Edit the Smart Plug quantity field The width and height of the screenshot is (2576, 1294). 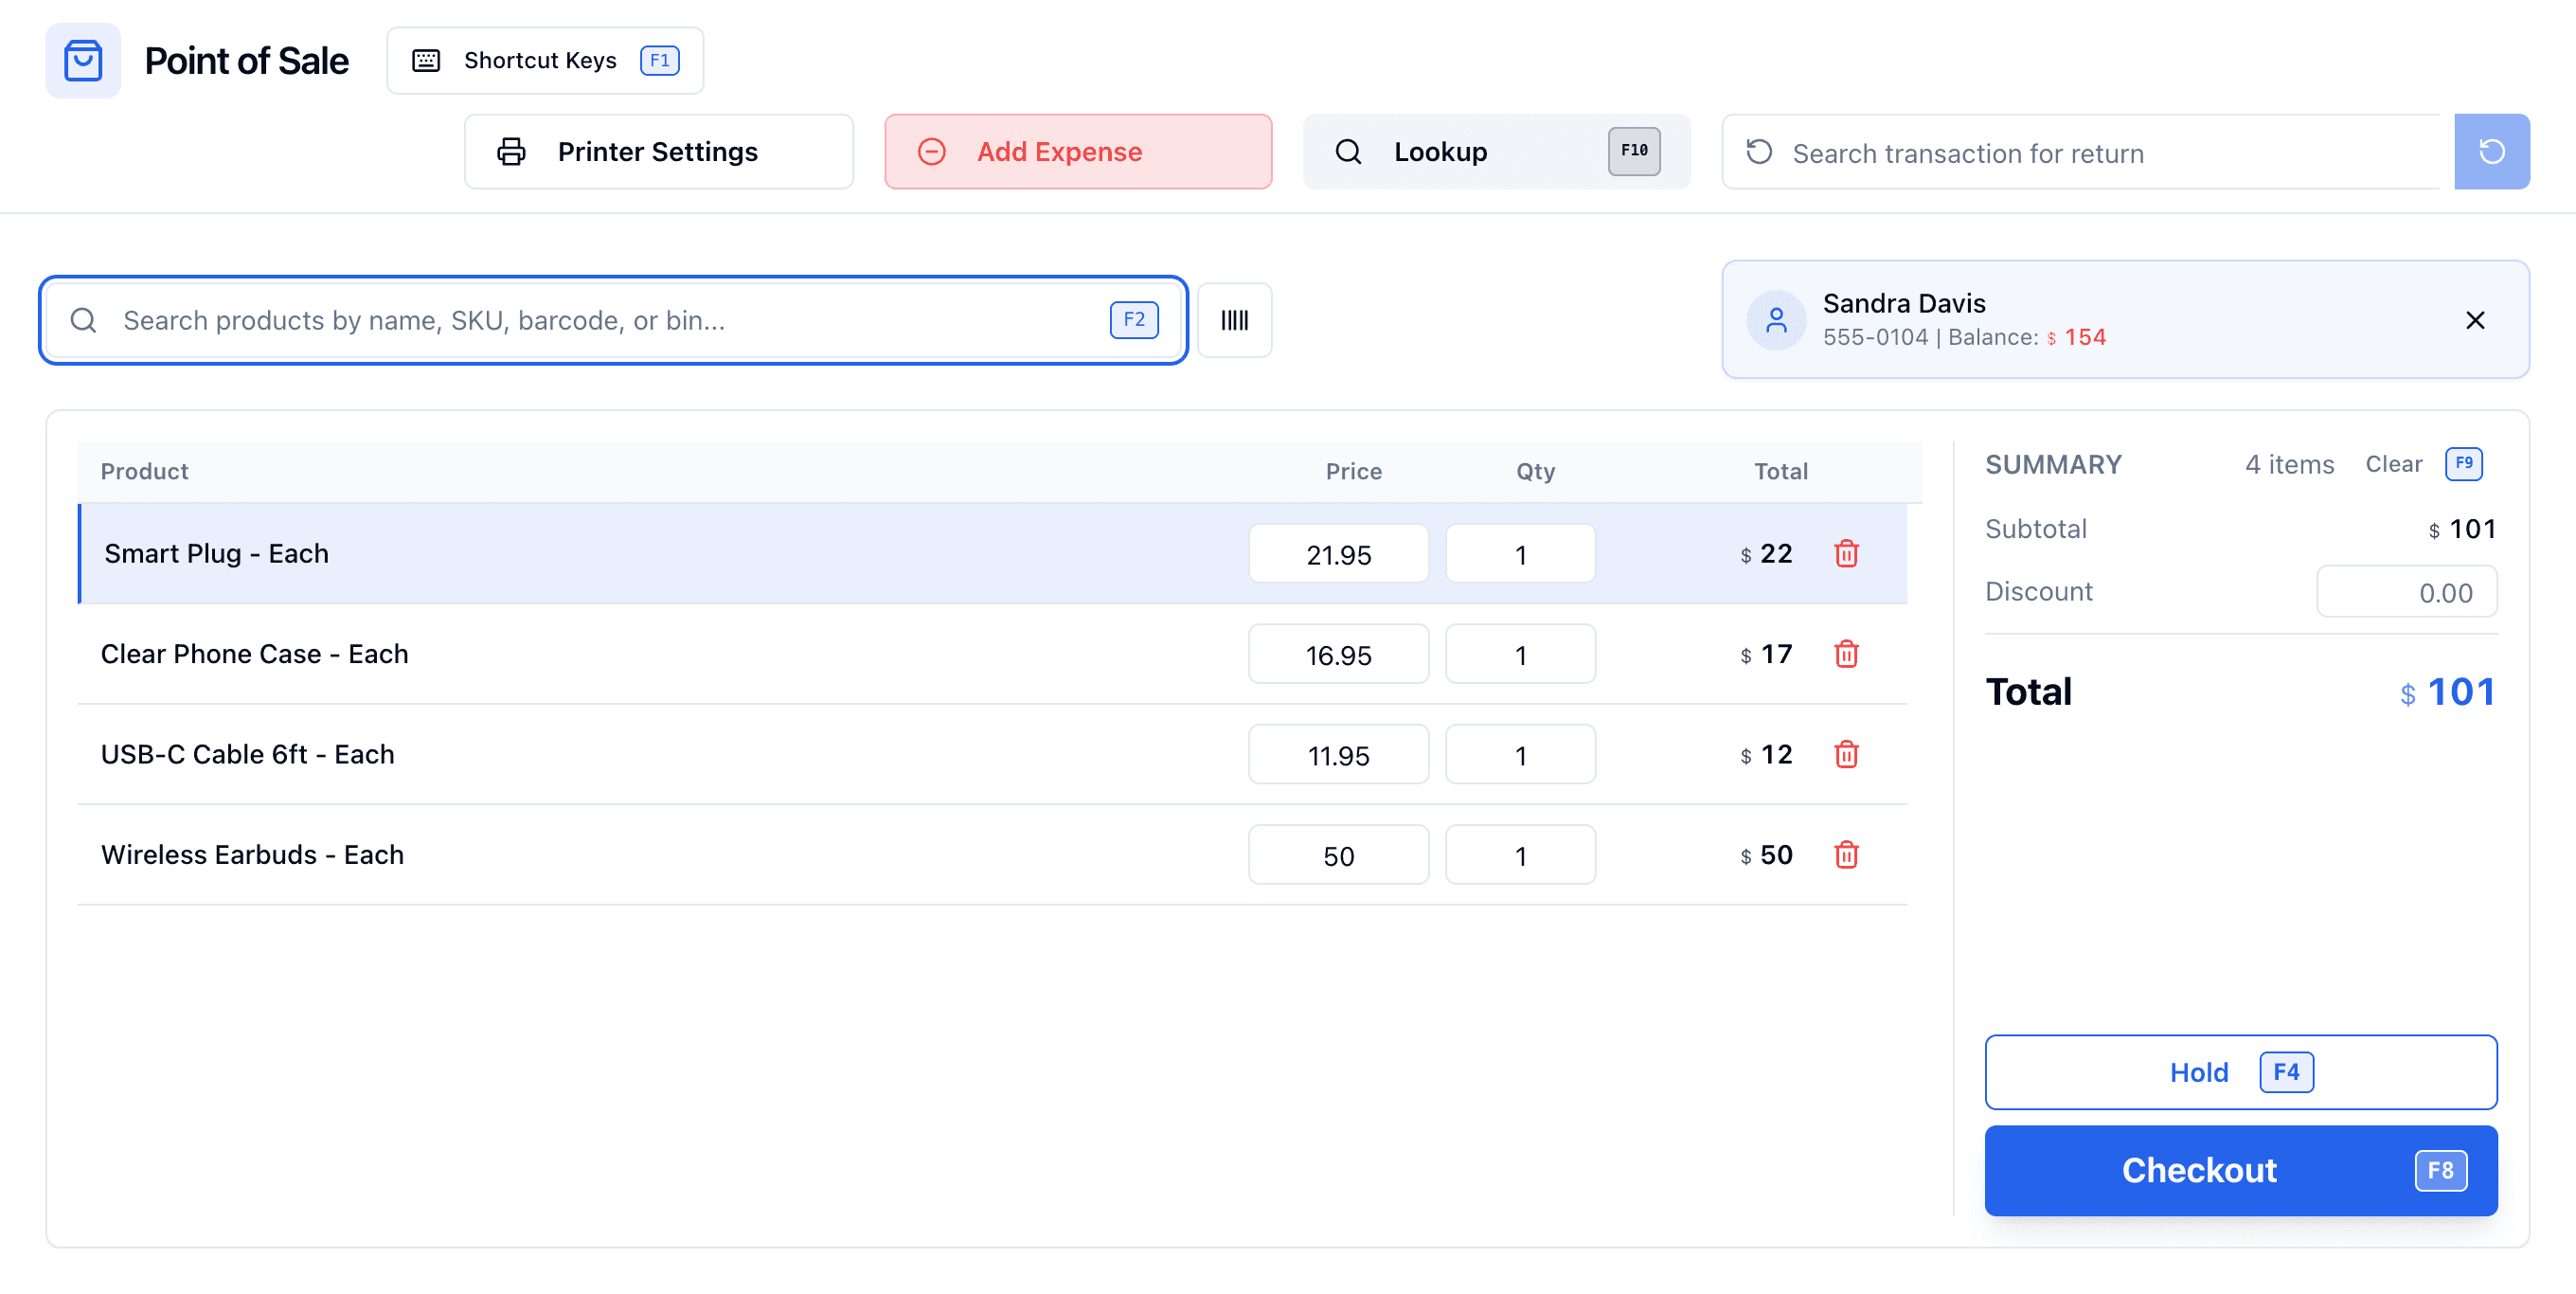[x=1520, y=554]
